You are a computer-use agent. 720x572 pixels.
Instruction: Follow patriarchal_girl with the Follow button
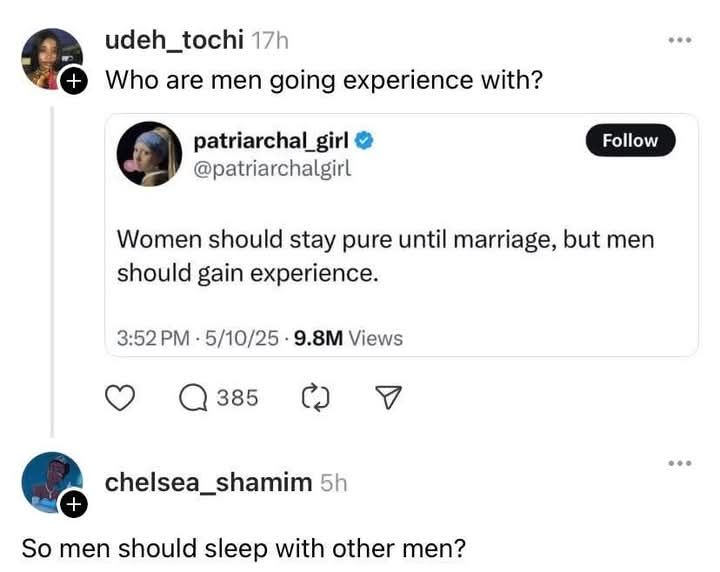630,140
